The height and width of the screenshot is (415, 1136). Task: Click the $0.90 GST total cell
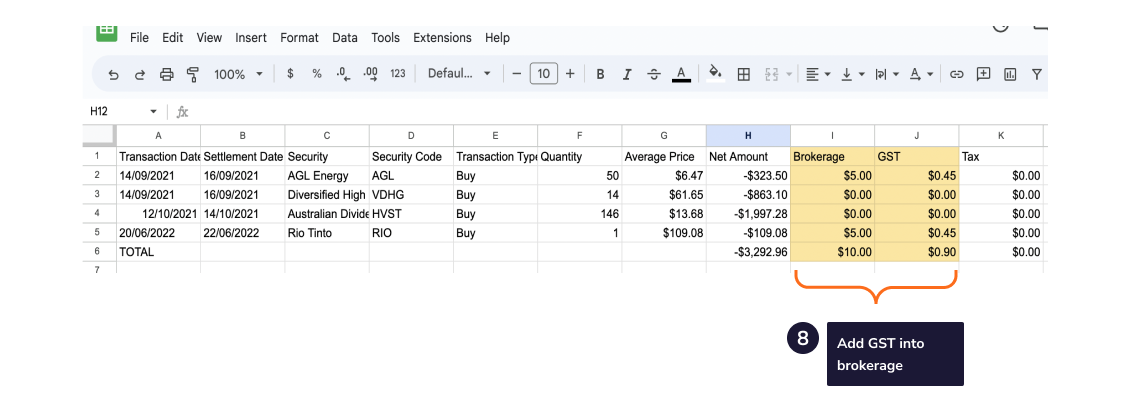916,252
